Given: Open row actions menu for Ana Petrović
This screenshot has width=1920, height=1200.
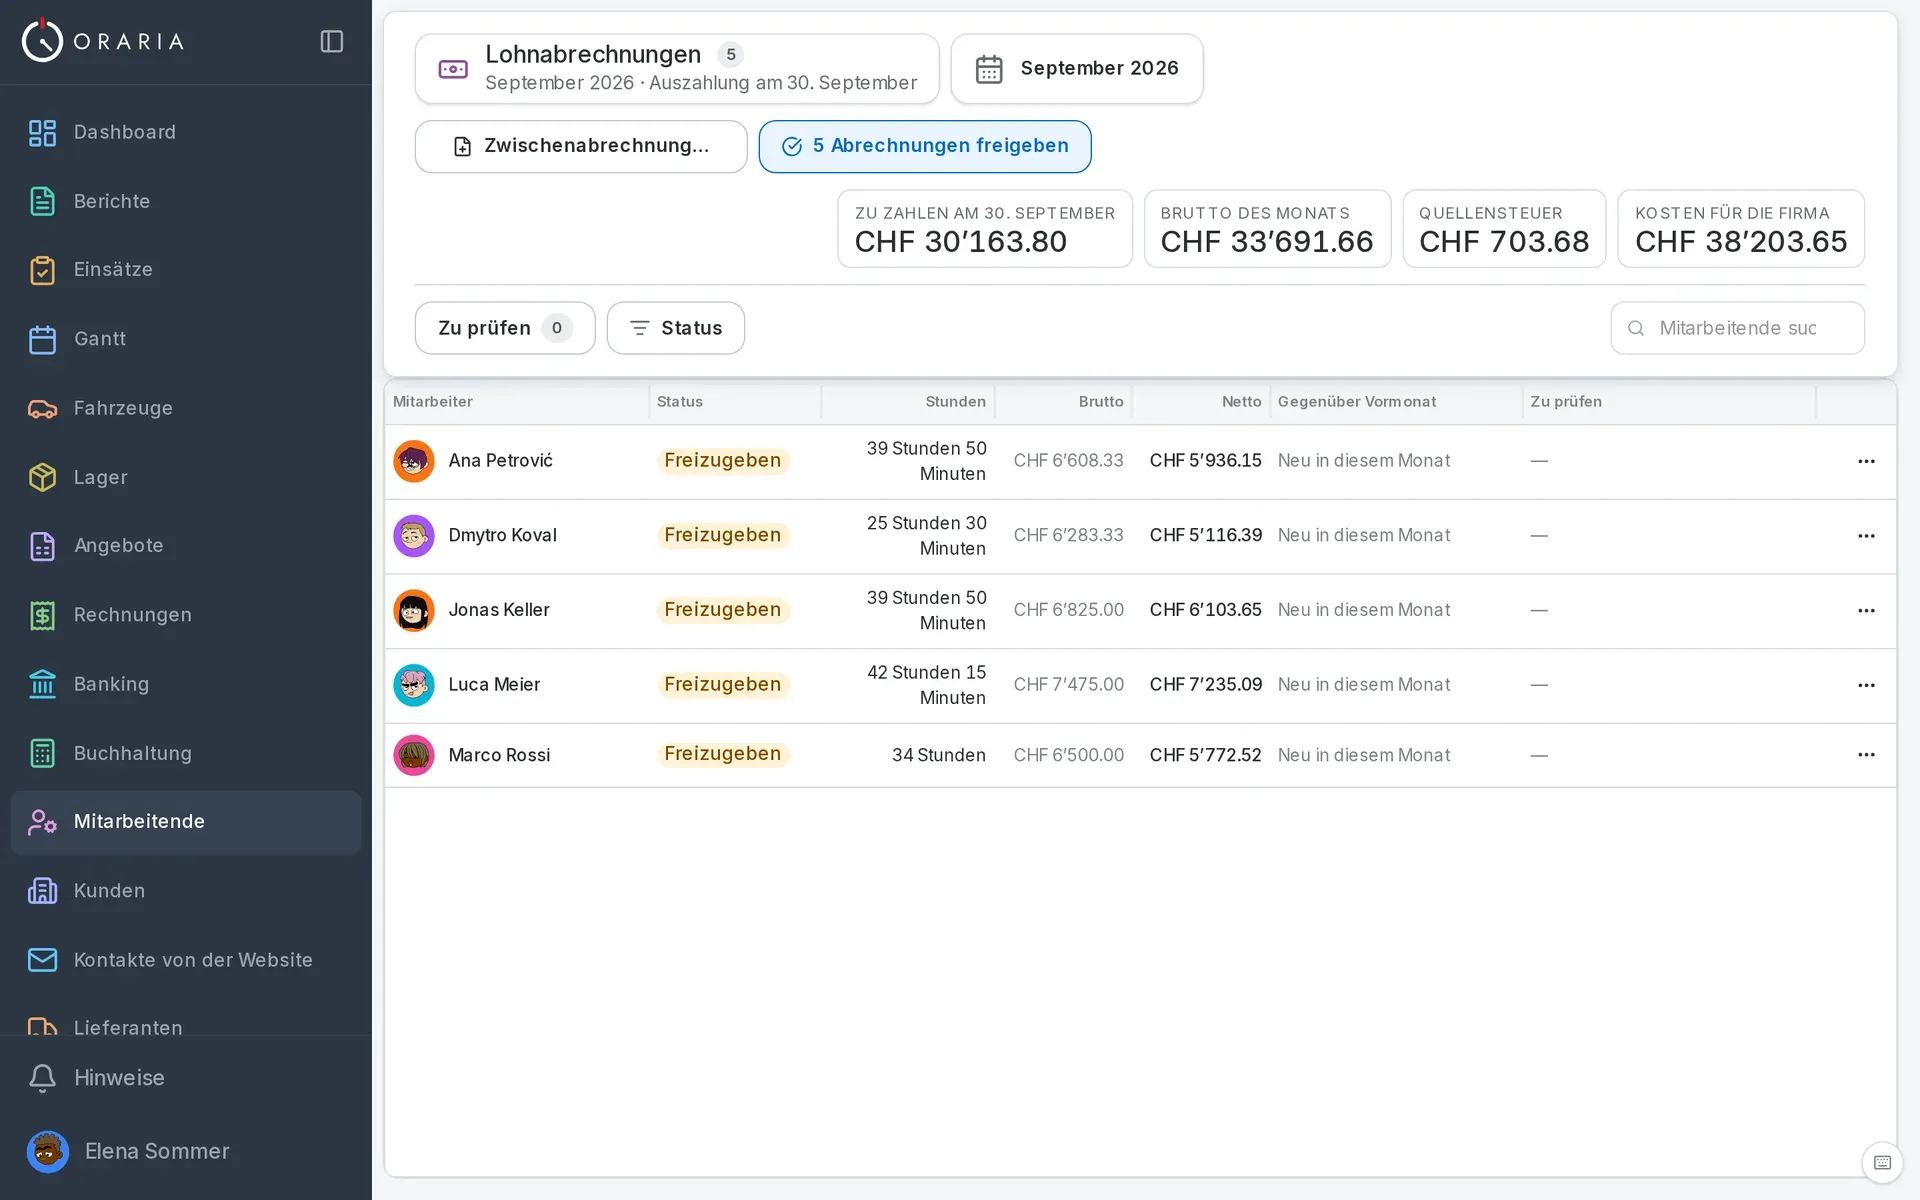Looking at the screenshot, I should click(1866, 461).
